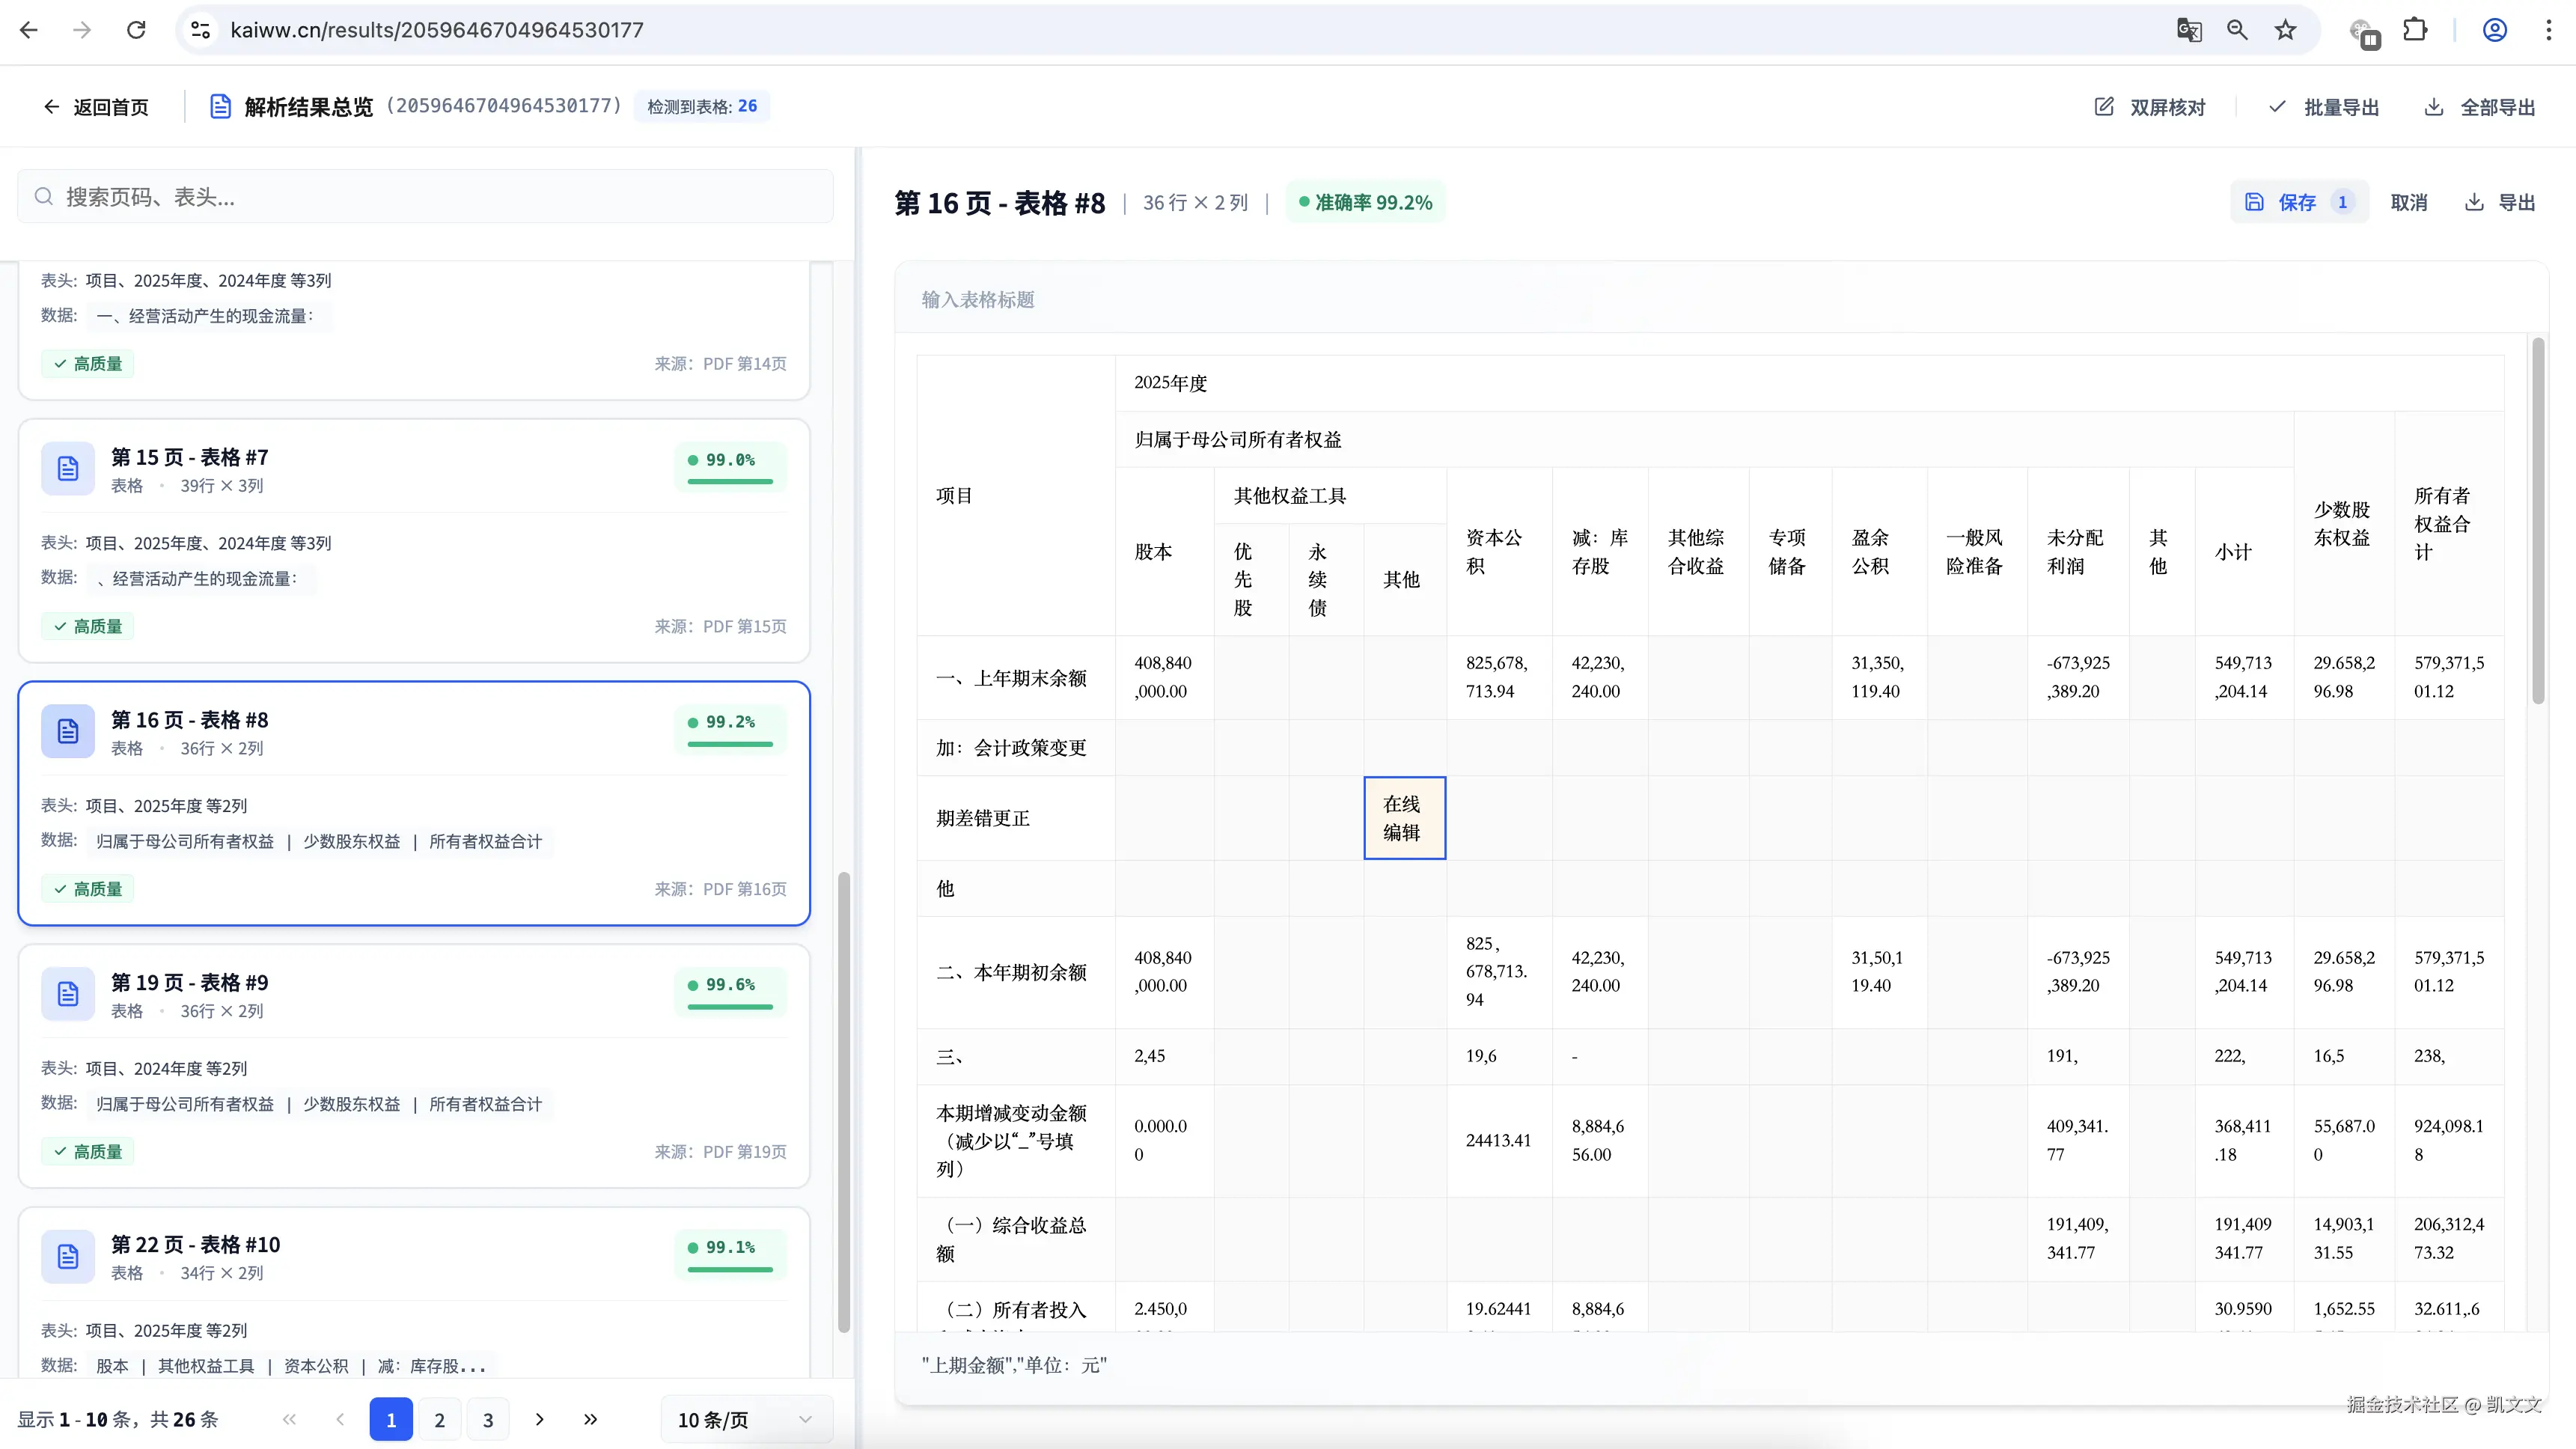This screenshot has height=1449, width=2576.
Task: Go to previous page arrow
Action: [340, 1419]
